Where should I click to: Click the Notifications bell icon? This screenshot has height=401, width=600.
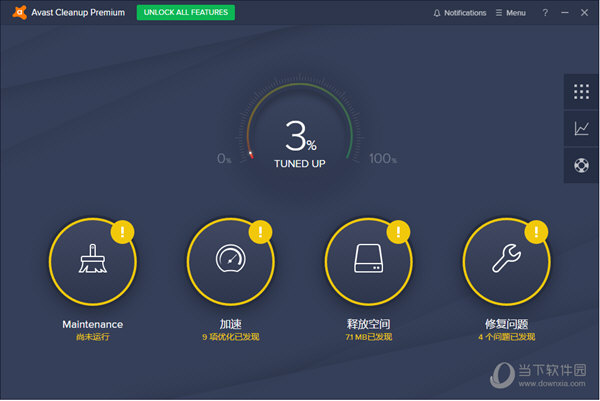click(x=437, y=13)
